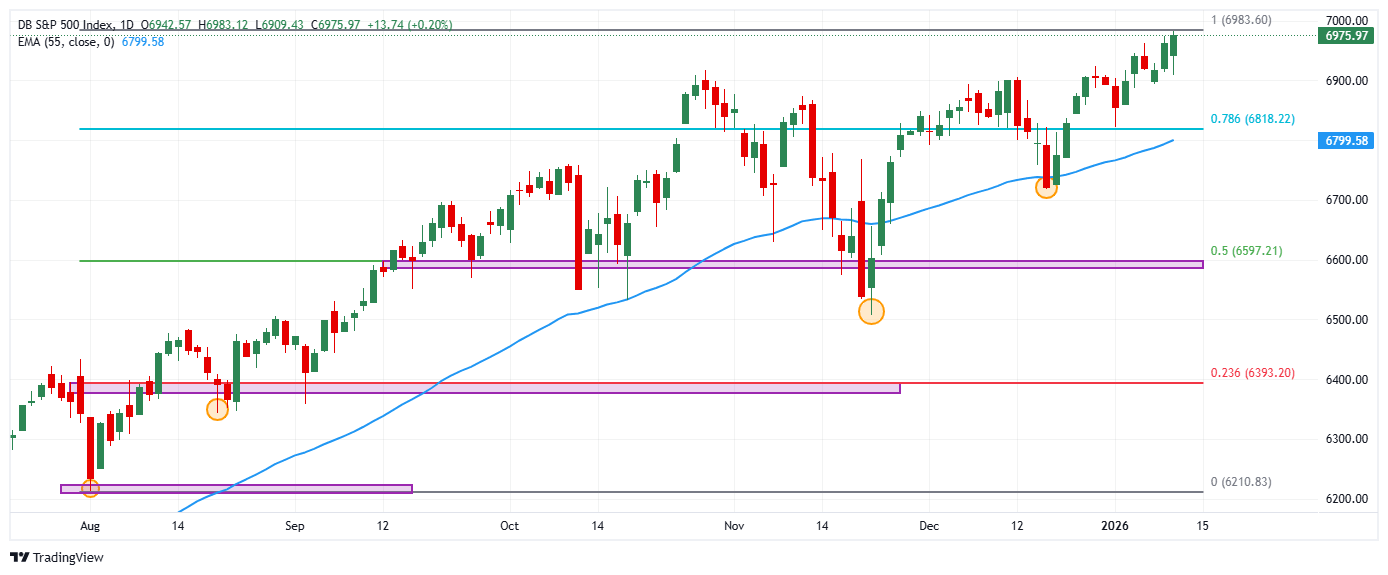The width and height of the screenshot is (1388, 575).
Task: Click the 2026 label on time axis
Action: click(1115, 525)
